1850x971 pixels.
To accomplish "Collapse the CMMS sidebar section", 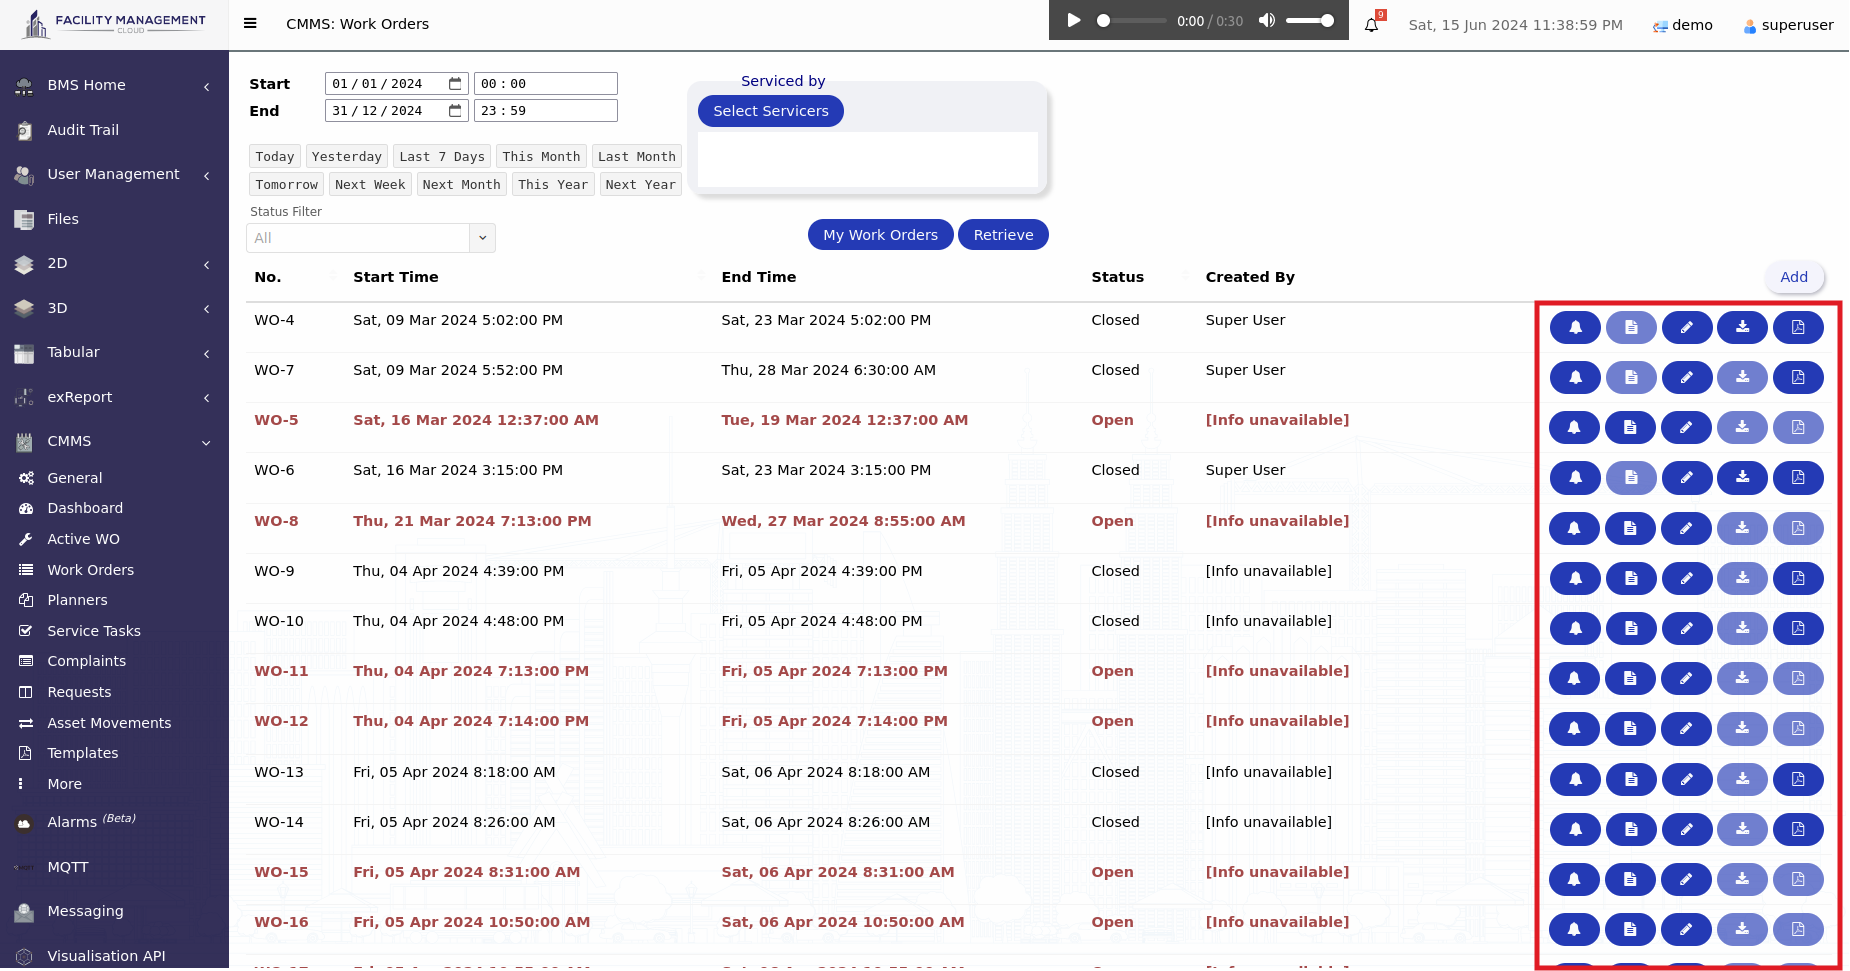I will [114, 441].
